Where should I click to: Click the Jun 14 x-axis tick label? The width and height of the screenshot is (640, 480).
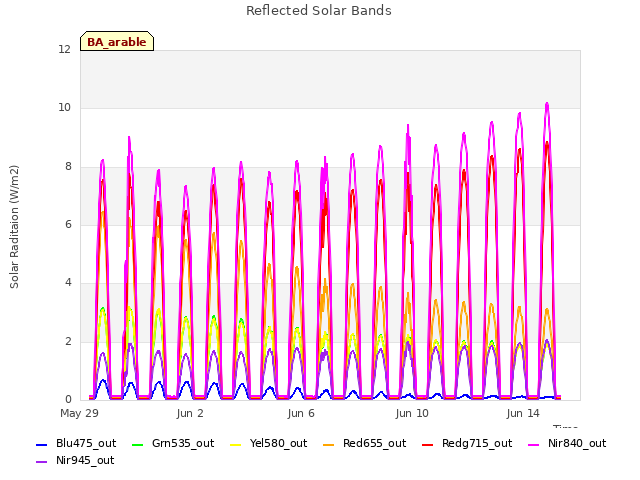[x=523, y=413]
